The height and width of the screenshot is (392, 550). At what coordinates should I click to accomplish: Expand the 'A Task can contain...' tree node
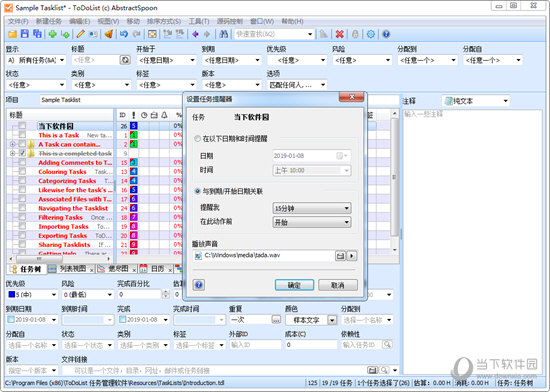click(13, 144)
